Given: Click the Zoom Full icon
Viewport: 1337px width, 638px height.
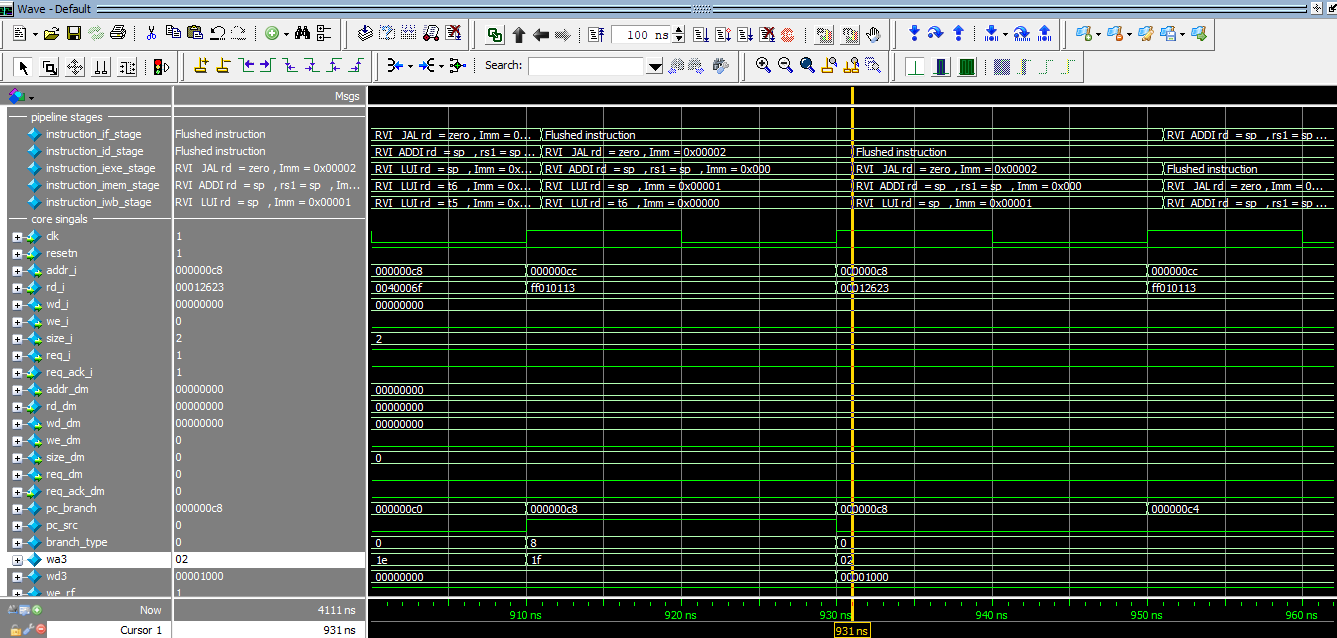Looking at the screenshot, I should point(807,66).
